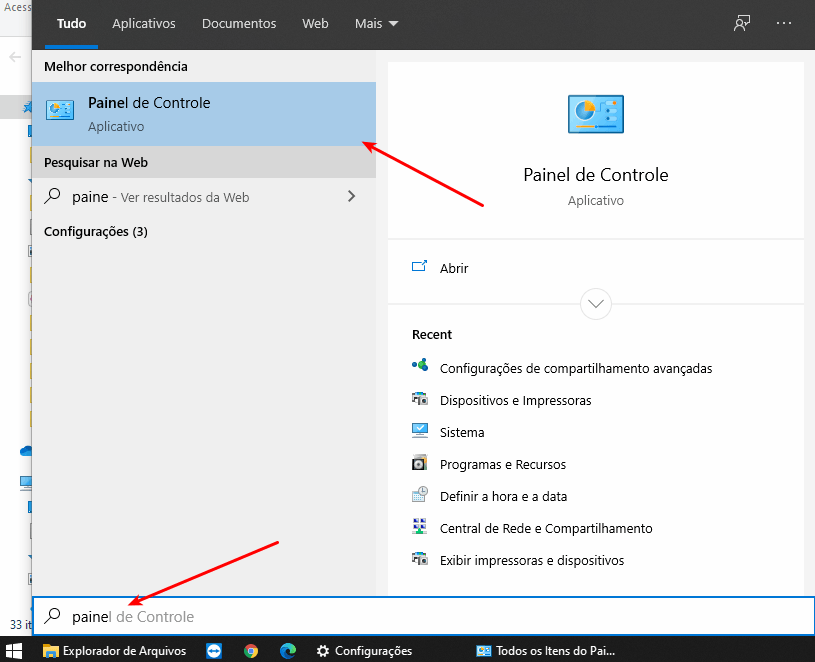Open Programas e Recursos recent item
Image resolution: width=815 pixels, height=662 pixels.
(503, 465)
